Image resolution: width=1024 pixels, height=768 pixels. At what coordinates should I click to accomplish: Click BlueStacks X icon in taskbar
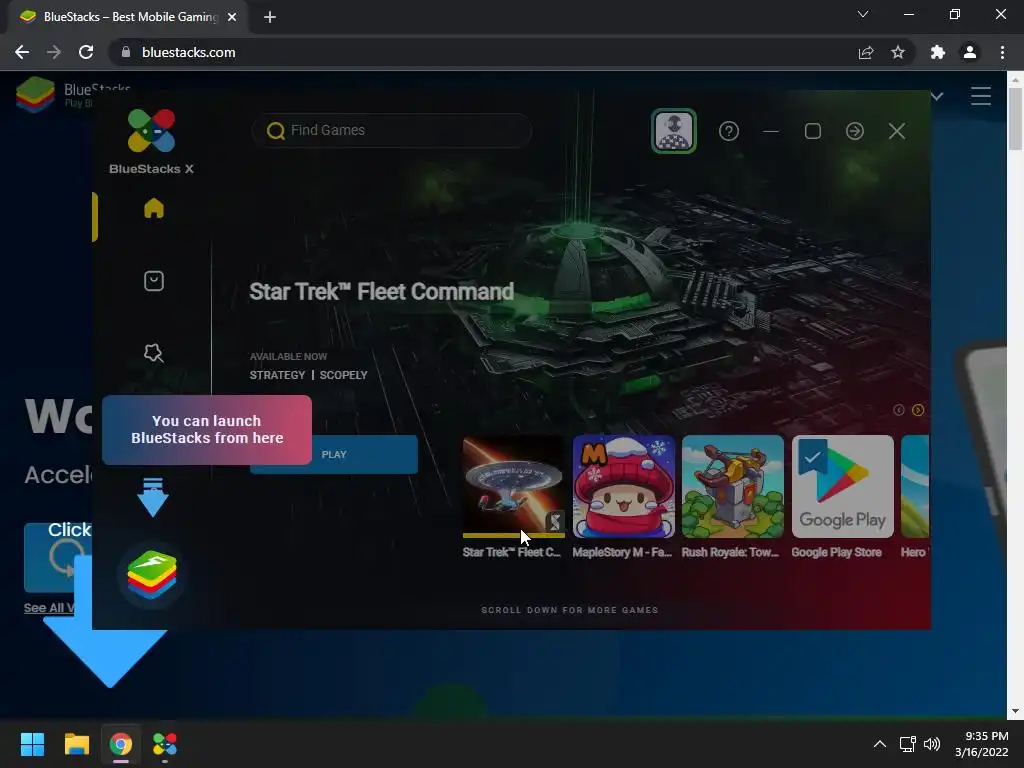[165, 744]
